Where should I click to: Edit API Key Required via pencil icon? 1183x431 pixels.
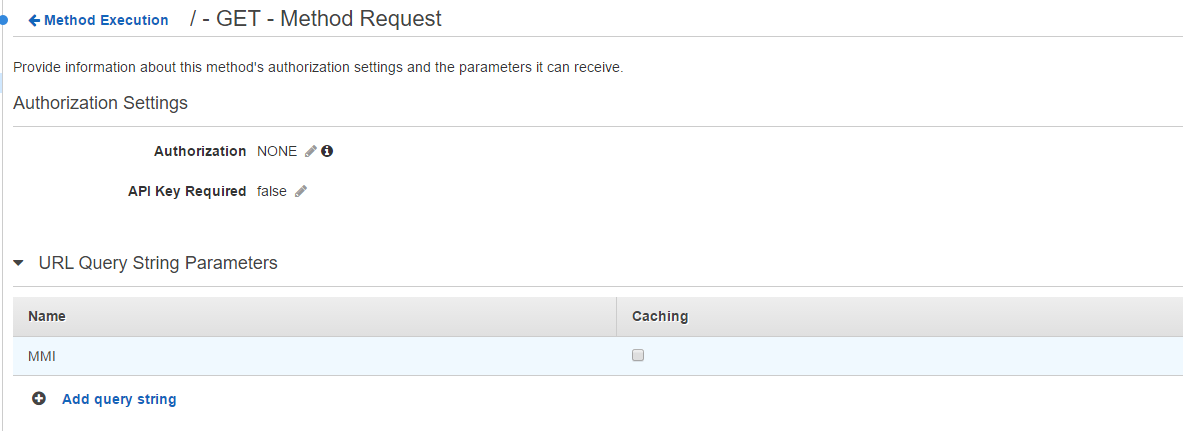(301, 191)
